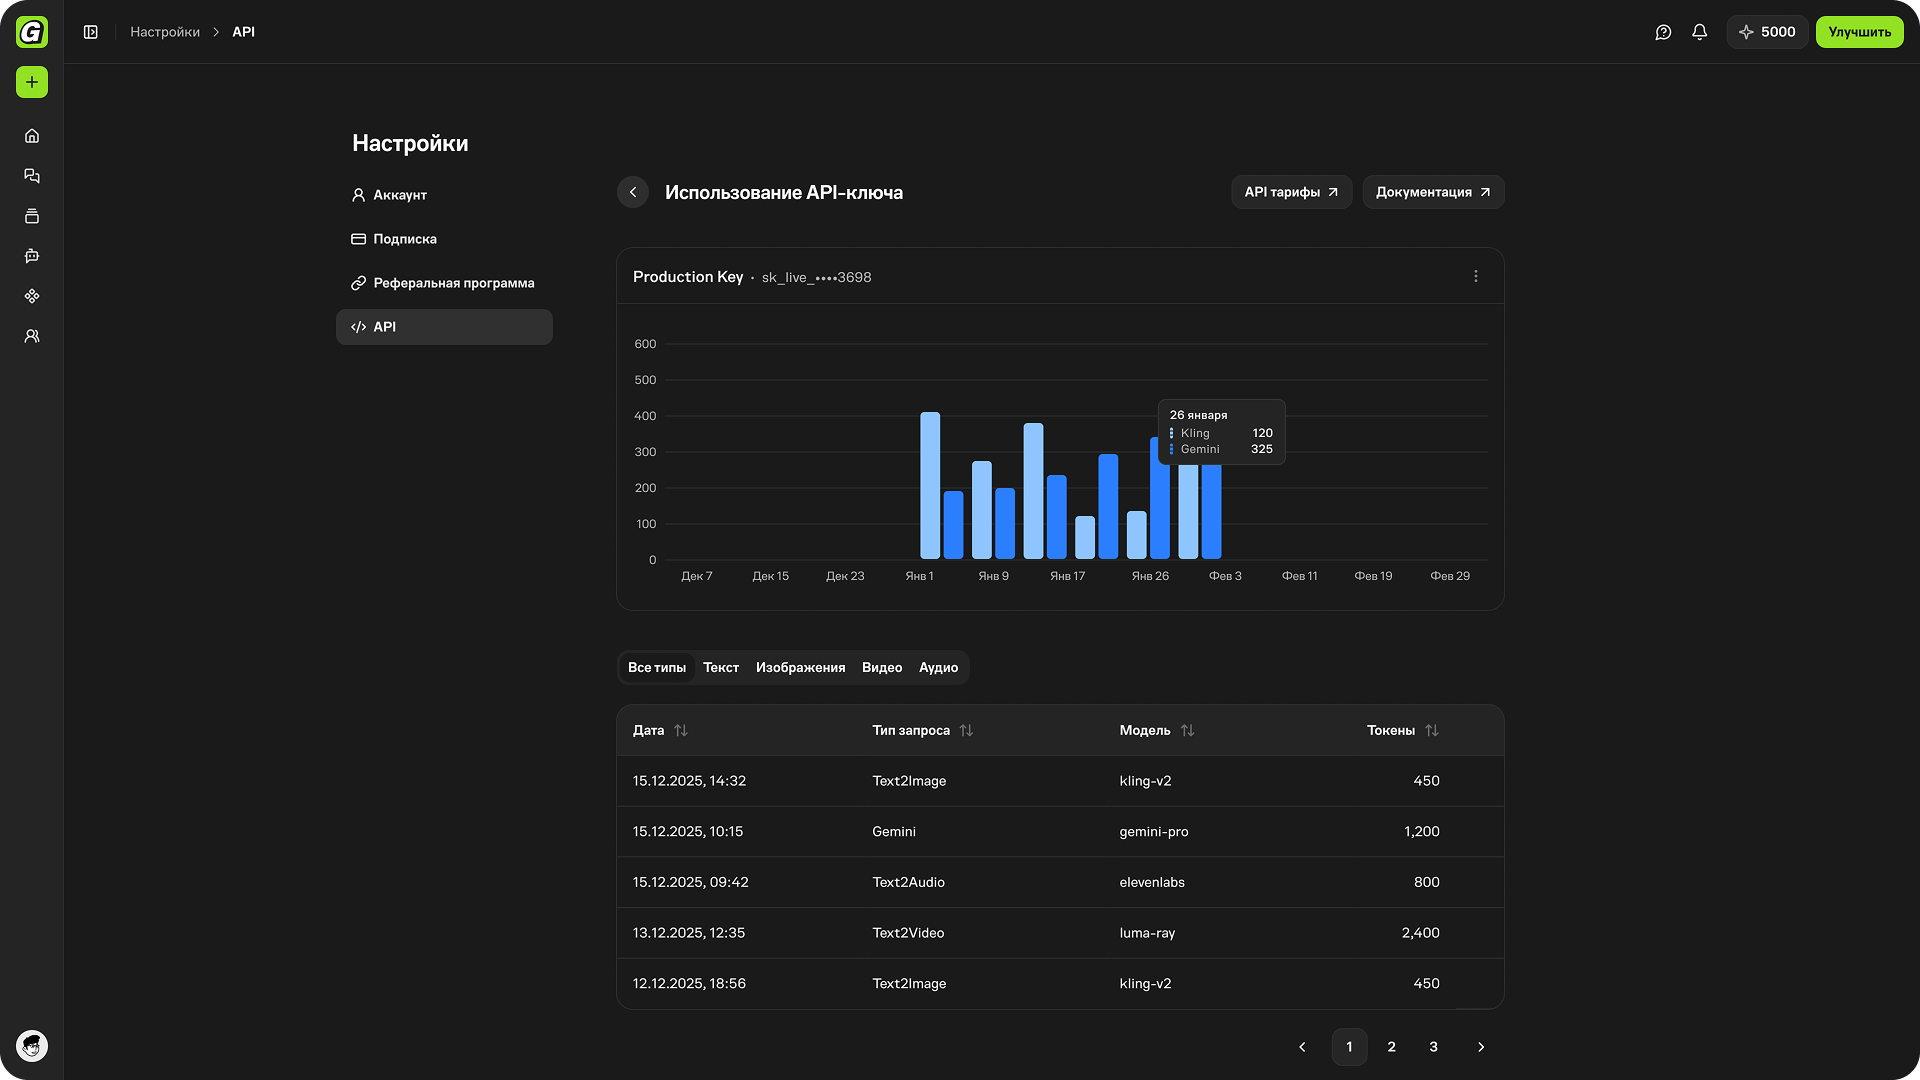
Task: Go to pagination page 2
Action: point(1391,1047)
